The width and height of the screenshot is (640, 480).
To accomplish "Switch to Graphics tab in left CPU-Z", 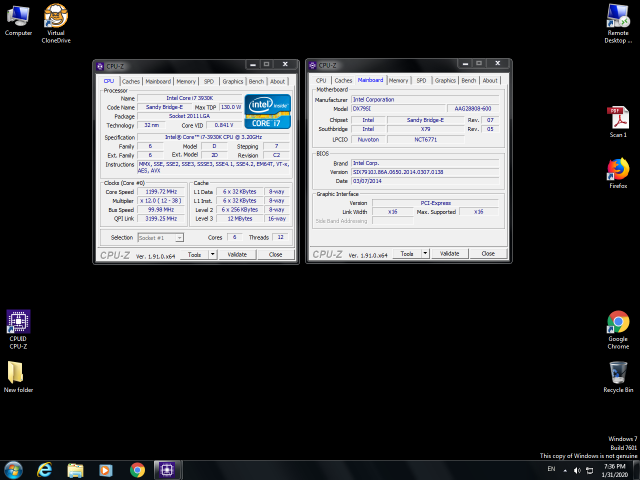I will coord(233,81).
